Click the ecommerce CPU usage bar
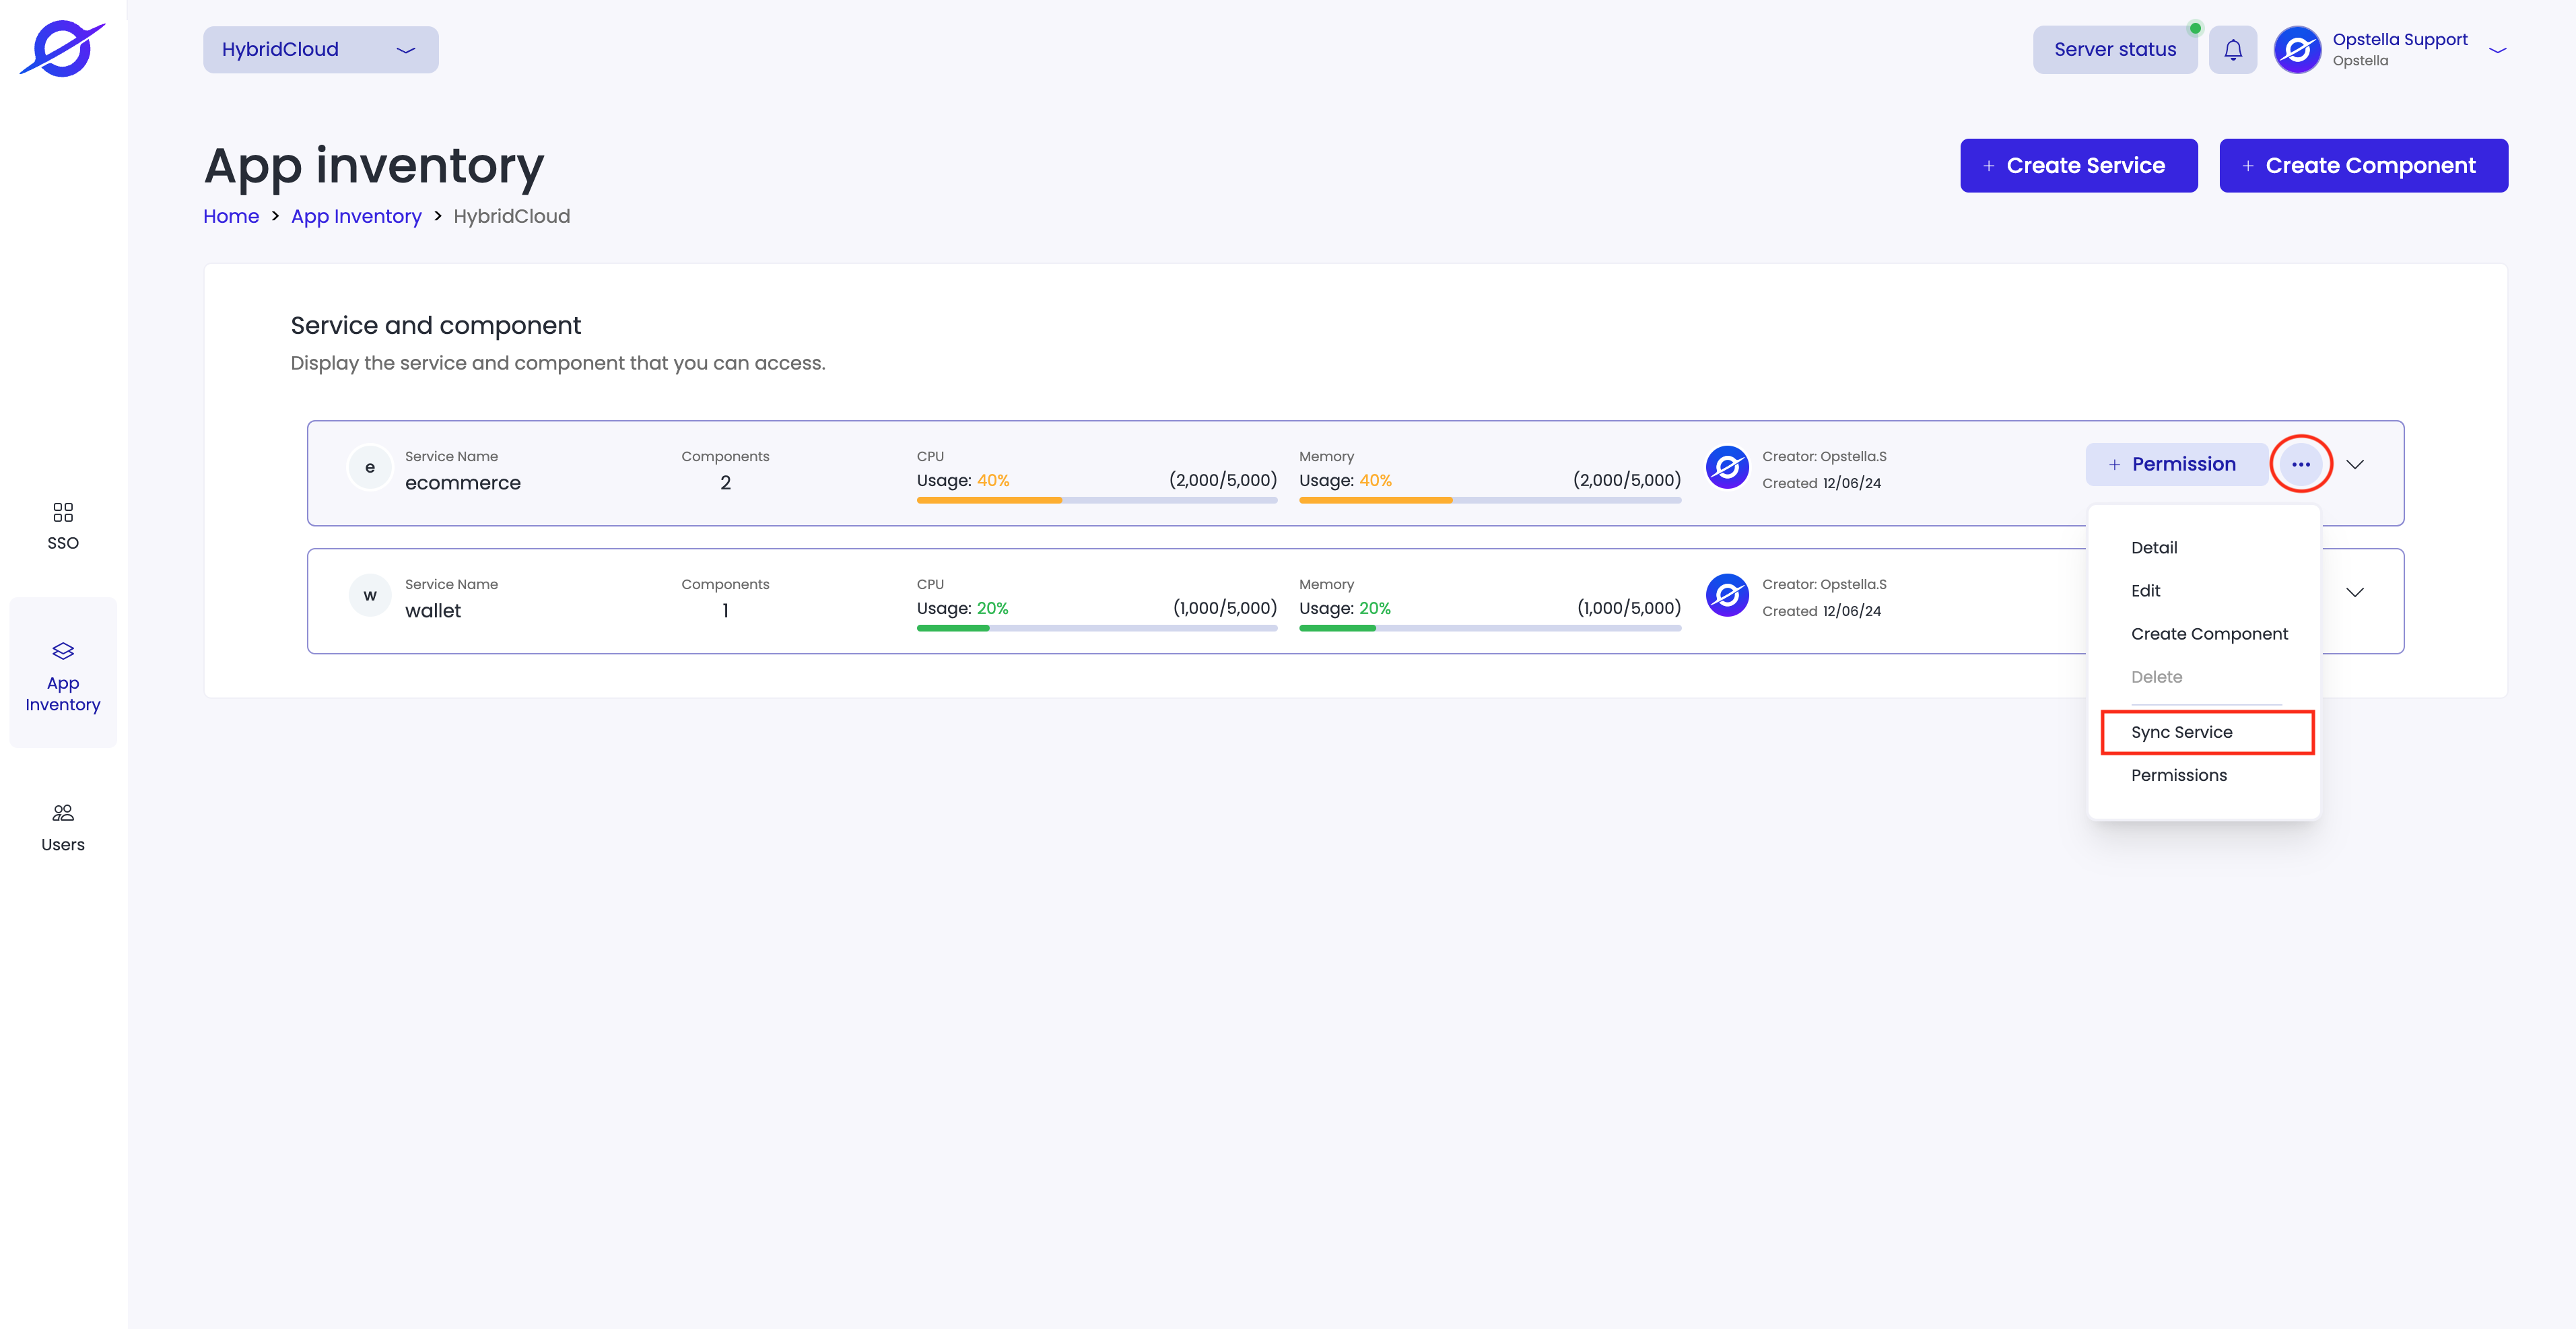The width and height of the screenshot is (2576, 1329). [1096, 500]
